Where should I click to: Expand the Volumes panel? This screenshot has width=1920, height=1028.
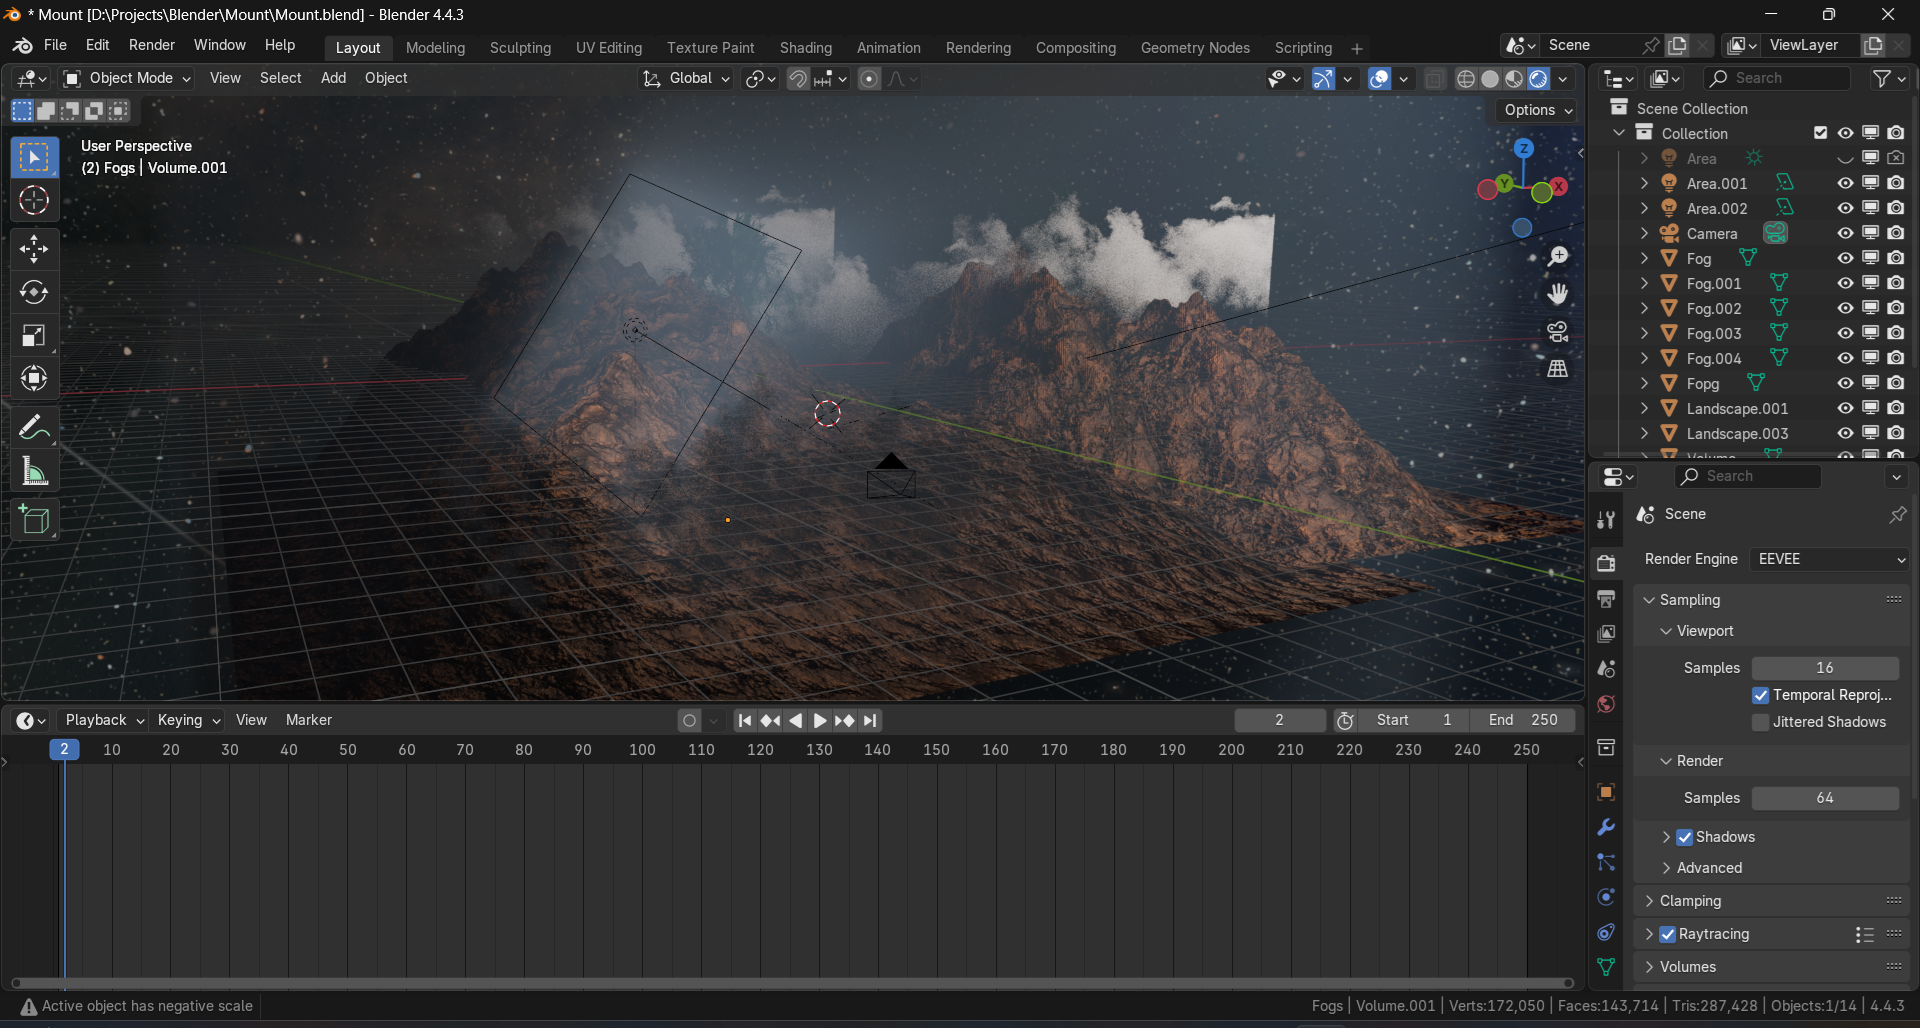click(1772, 967)
